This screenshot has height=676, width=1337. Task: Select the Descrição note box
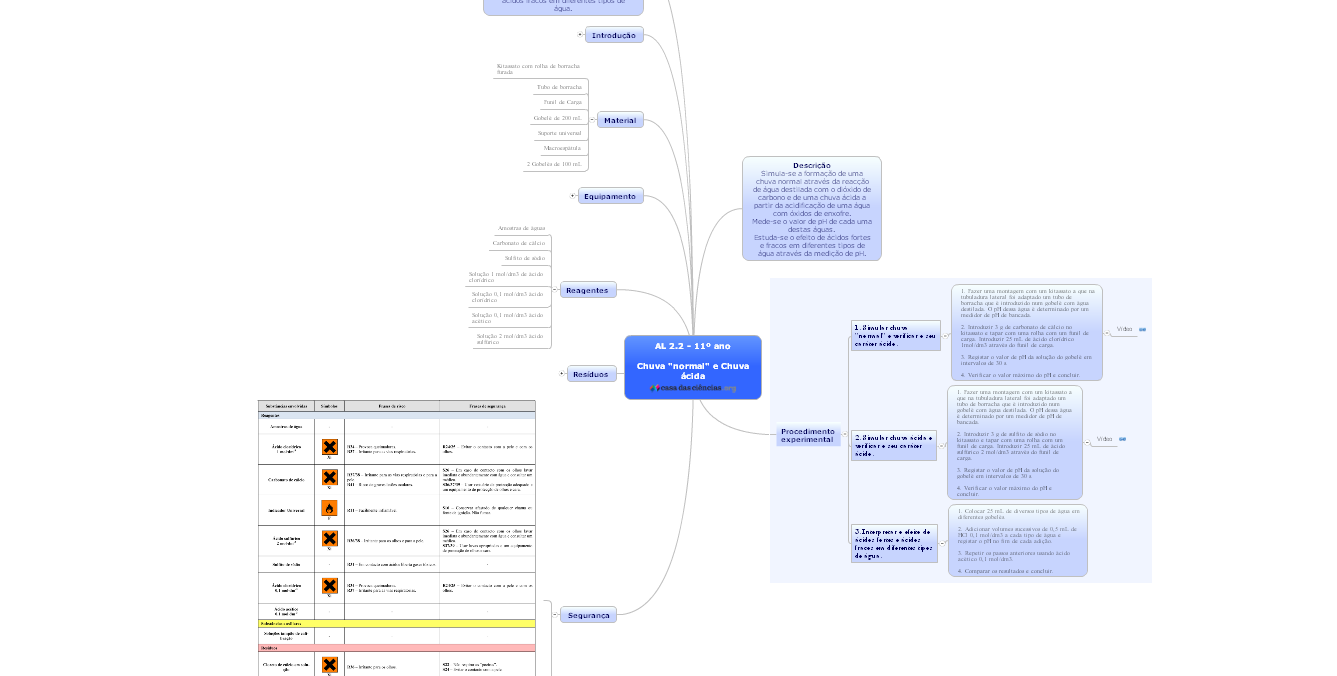coord(812,208)
